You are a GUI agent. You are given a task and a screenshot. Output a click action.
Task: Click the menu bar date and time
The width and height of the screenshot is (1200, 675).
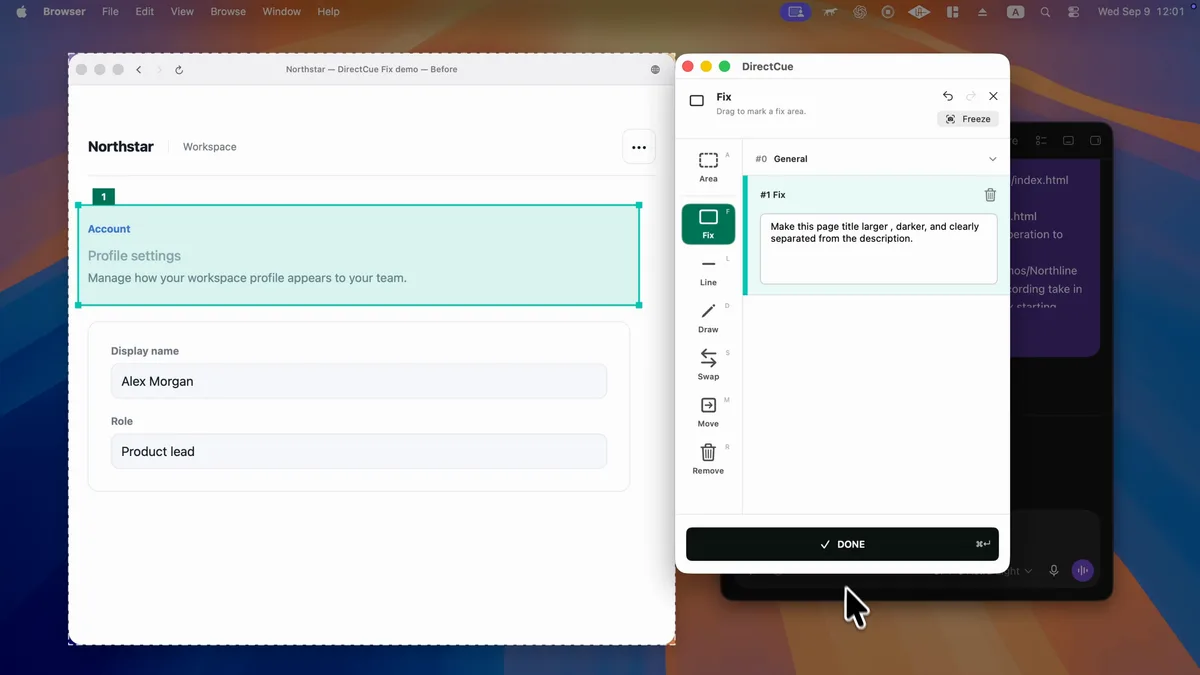(1141, 12)
